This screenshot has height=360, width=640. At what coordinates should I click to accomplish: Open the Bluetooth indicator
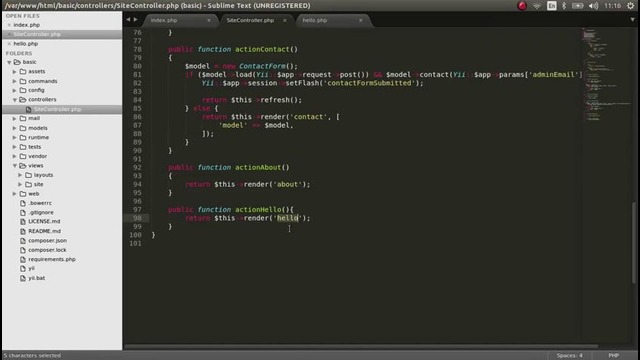click(564, 6)
